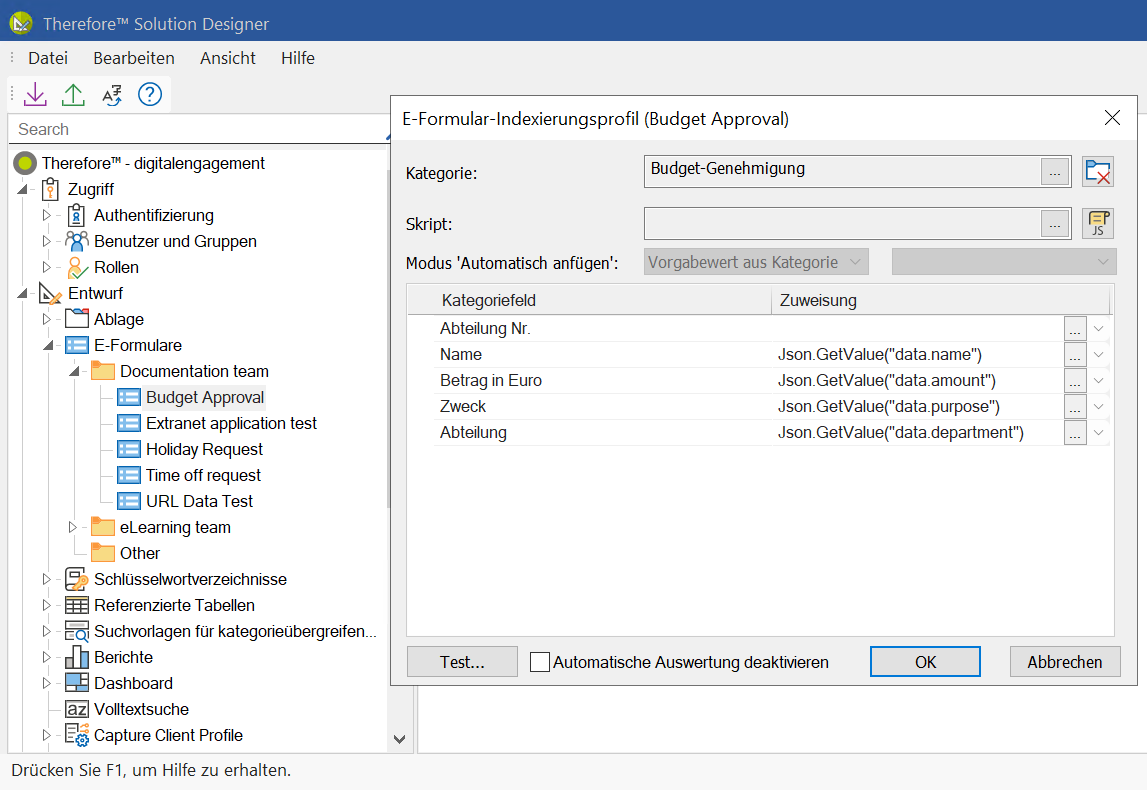
Task: Expand the Rollen node
Action: point(47,268)
